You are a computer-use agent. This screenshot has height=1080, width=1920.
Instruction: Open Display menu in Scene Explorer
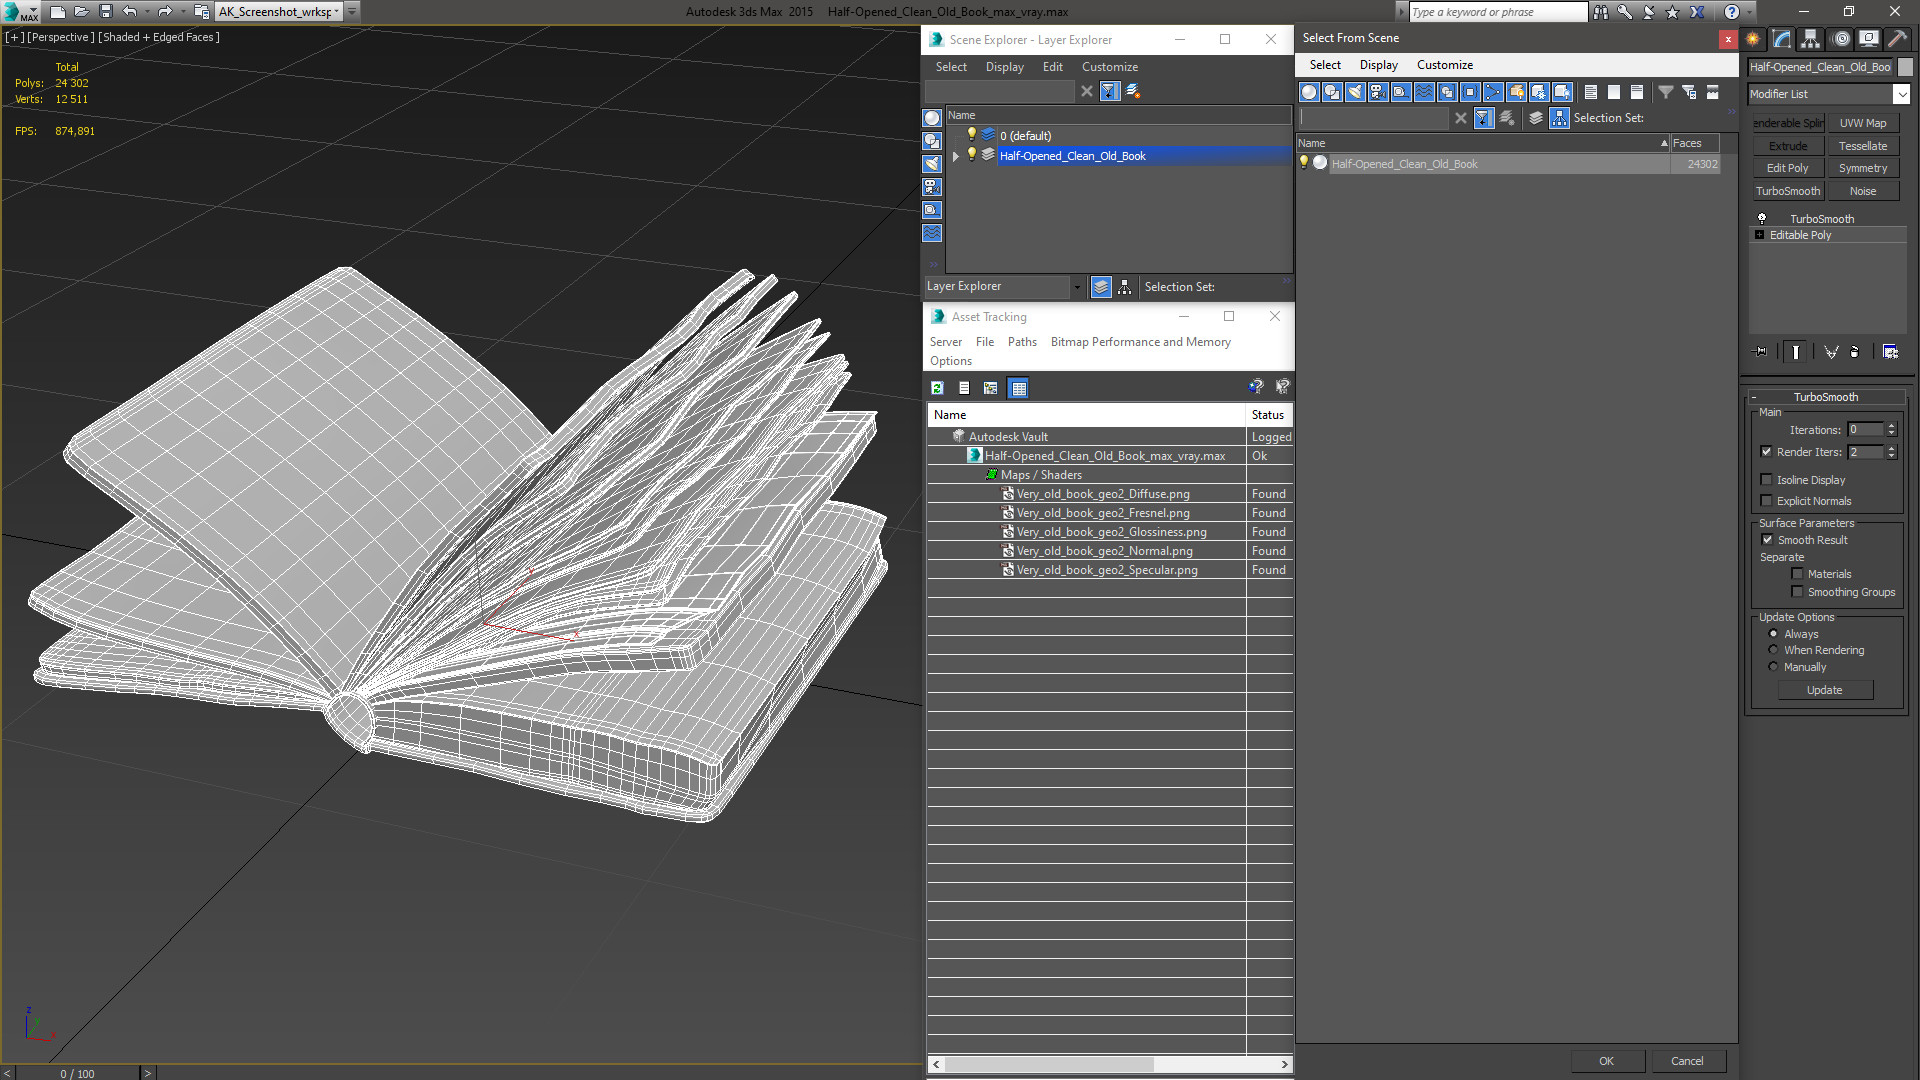(x=1004, y=67)
